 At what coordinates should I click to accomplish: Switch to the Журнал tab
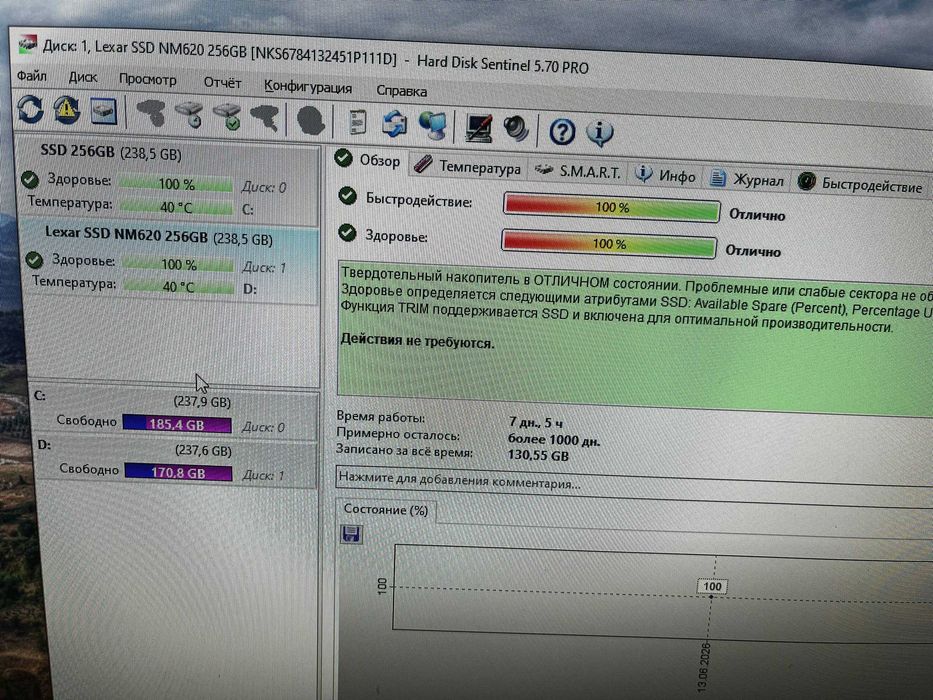[x=747, y=179]
